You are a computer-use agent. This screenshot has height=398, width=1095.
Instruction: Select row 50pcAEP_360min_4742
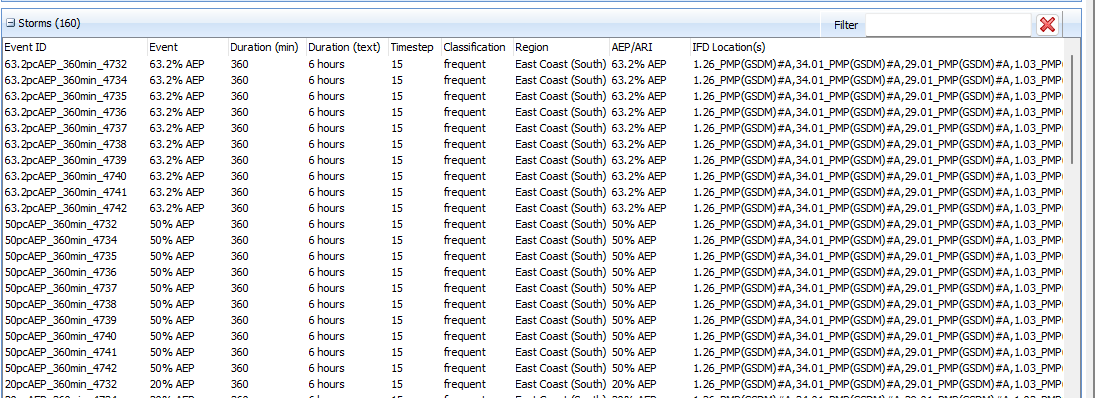tap(533, 368)
